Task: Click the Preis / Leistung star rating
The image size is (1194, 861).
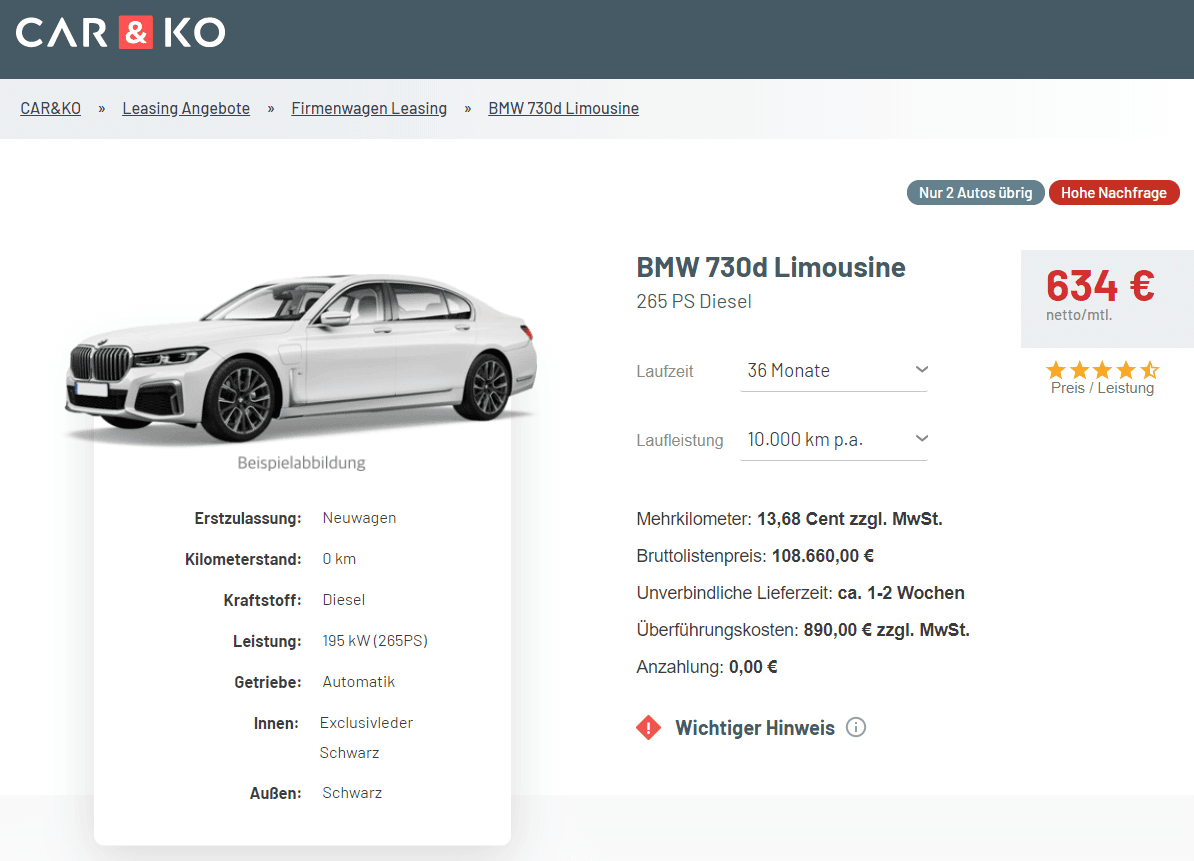Action: pyautogui.click(x=1102, y=371)
